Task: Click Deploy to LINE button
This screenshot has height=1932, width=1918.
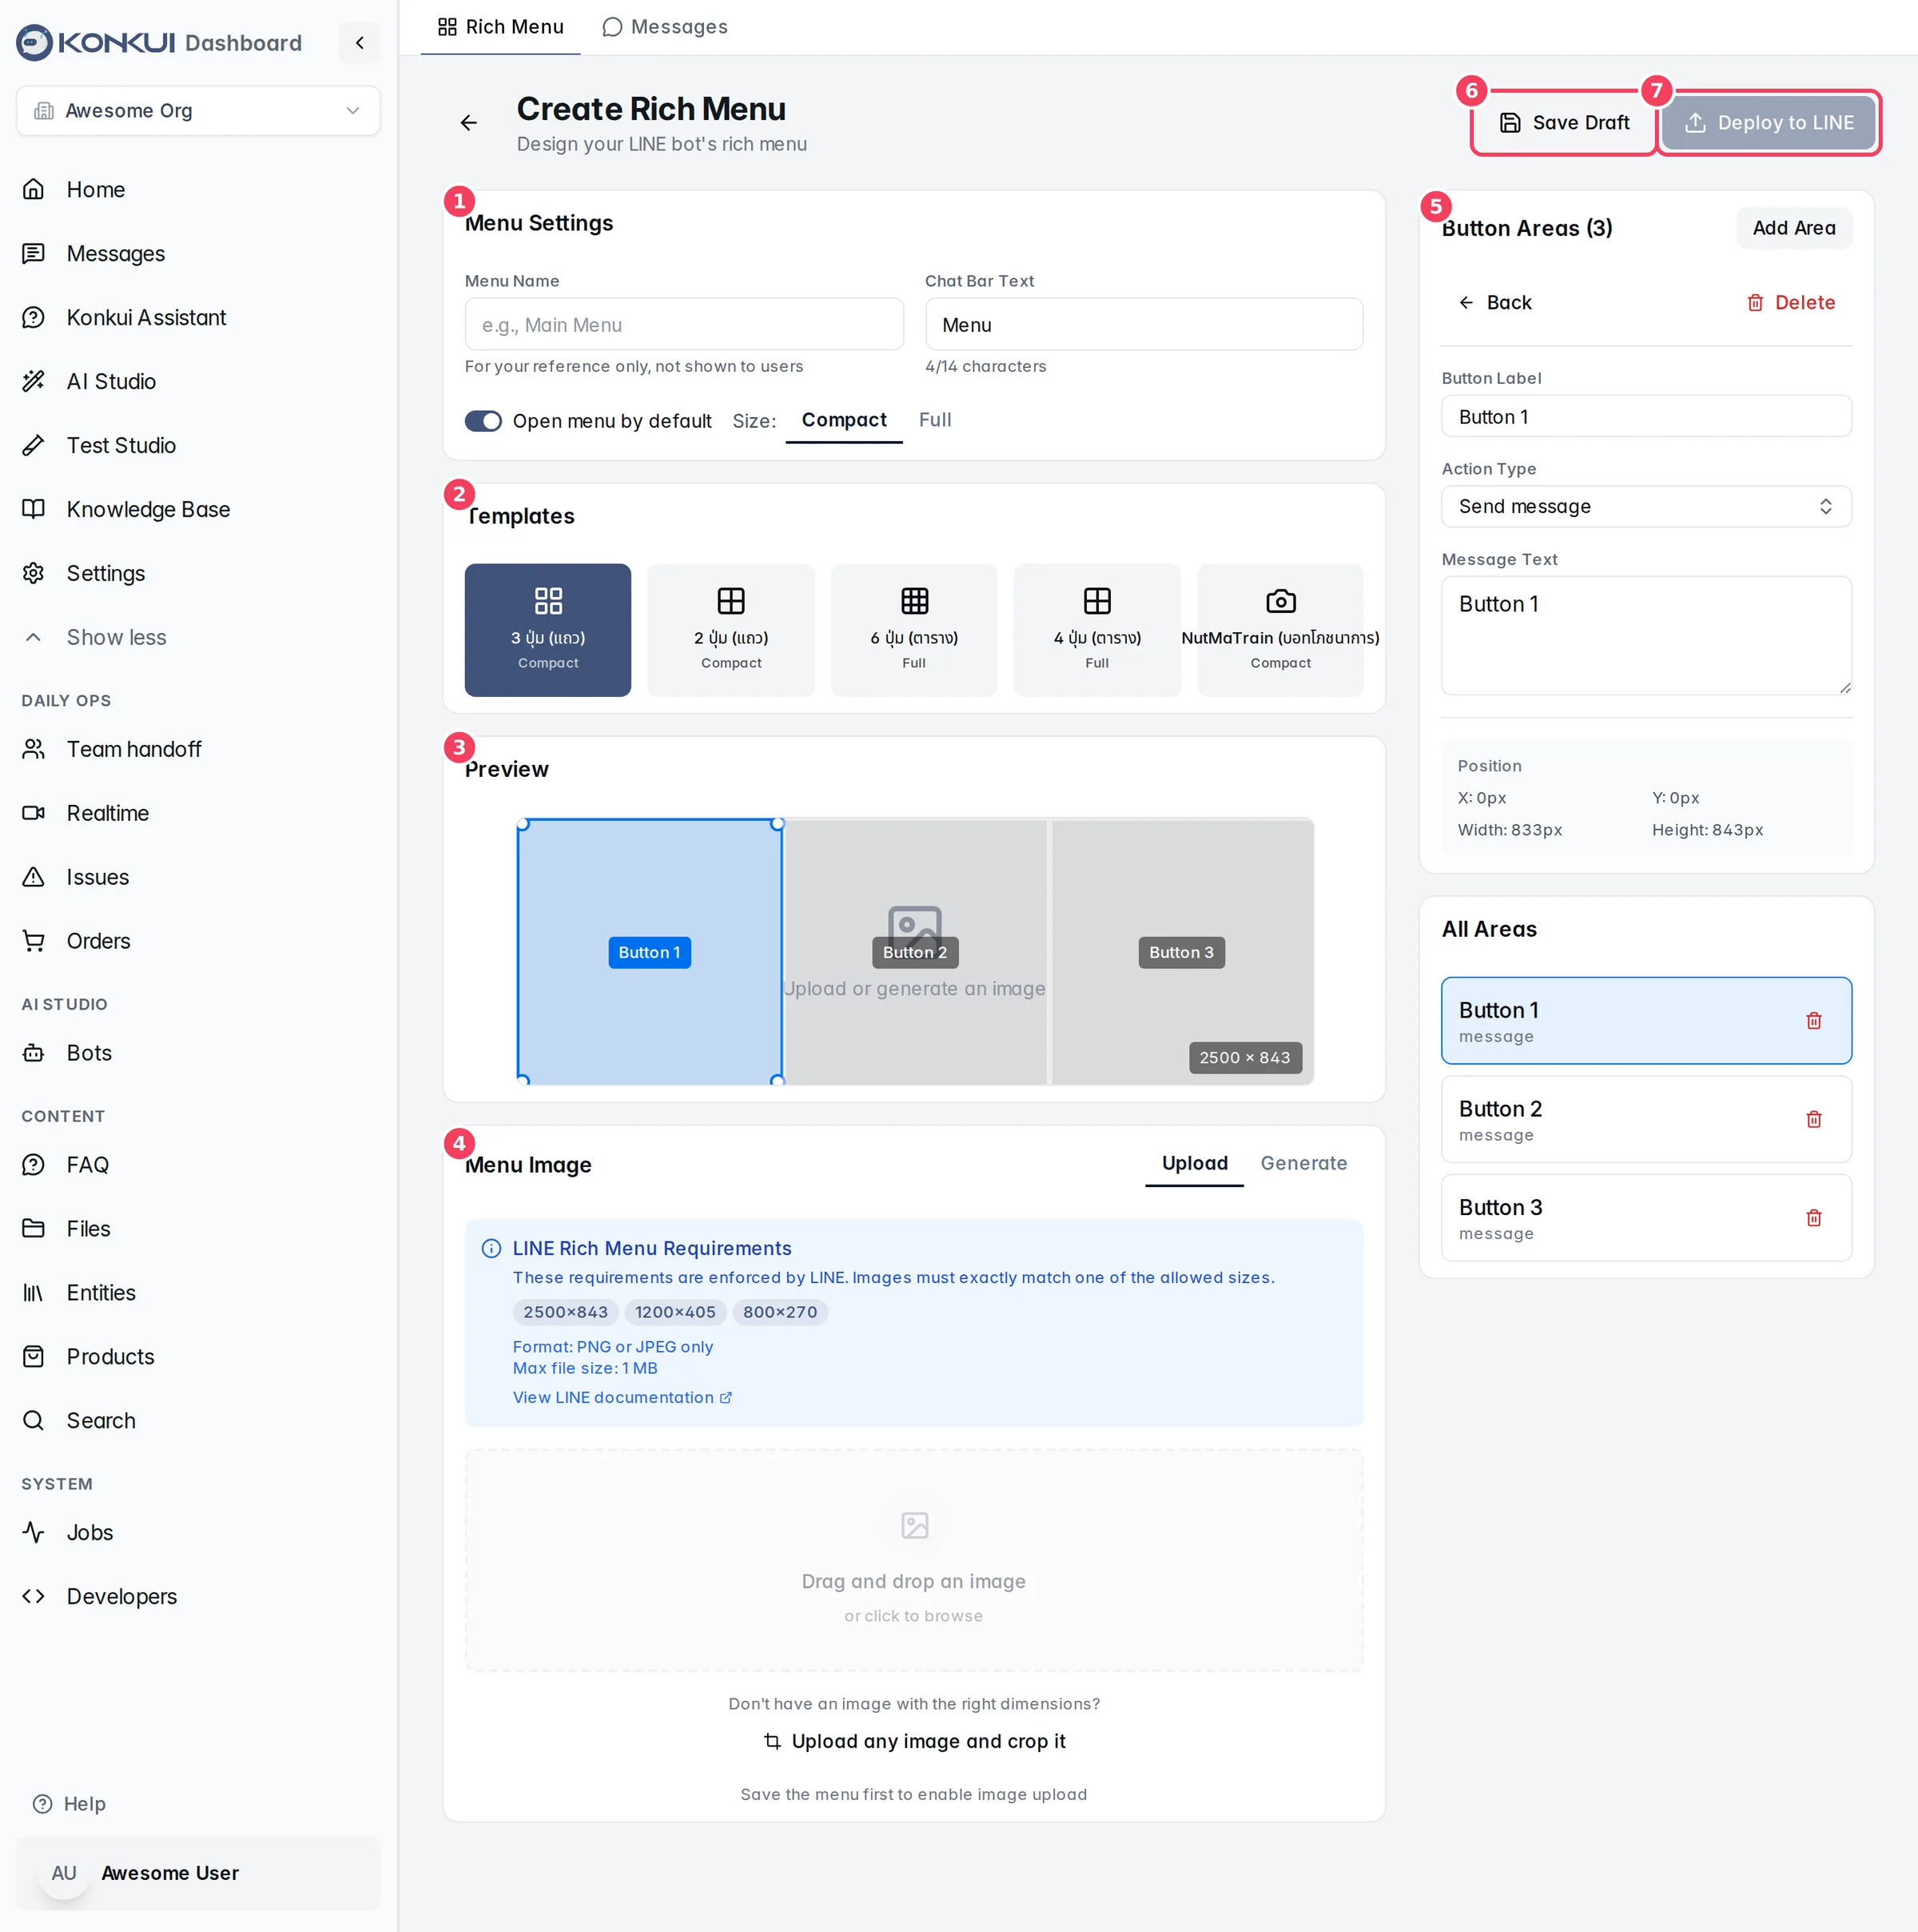Action: (1769, 123)
